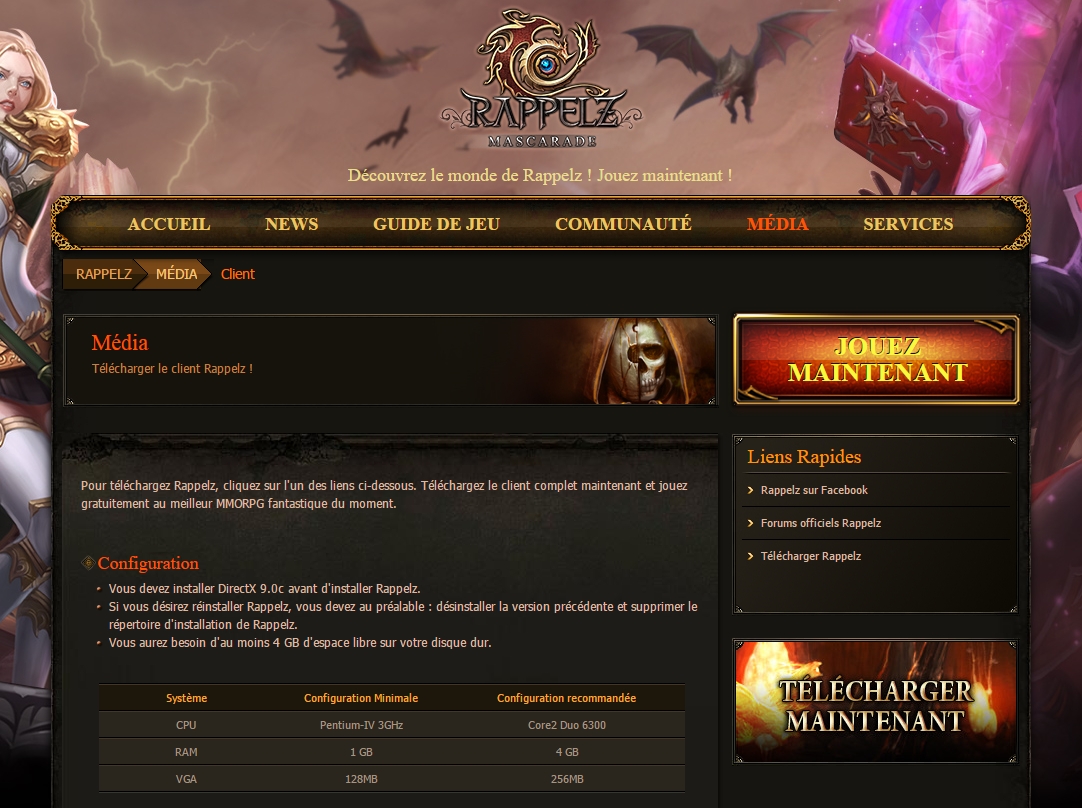Click the JOUEZ MAINTENANT button
1082x808 pixels.
pyautogui.click(x=876, y=359)
